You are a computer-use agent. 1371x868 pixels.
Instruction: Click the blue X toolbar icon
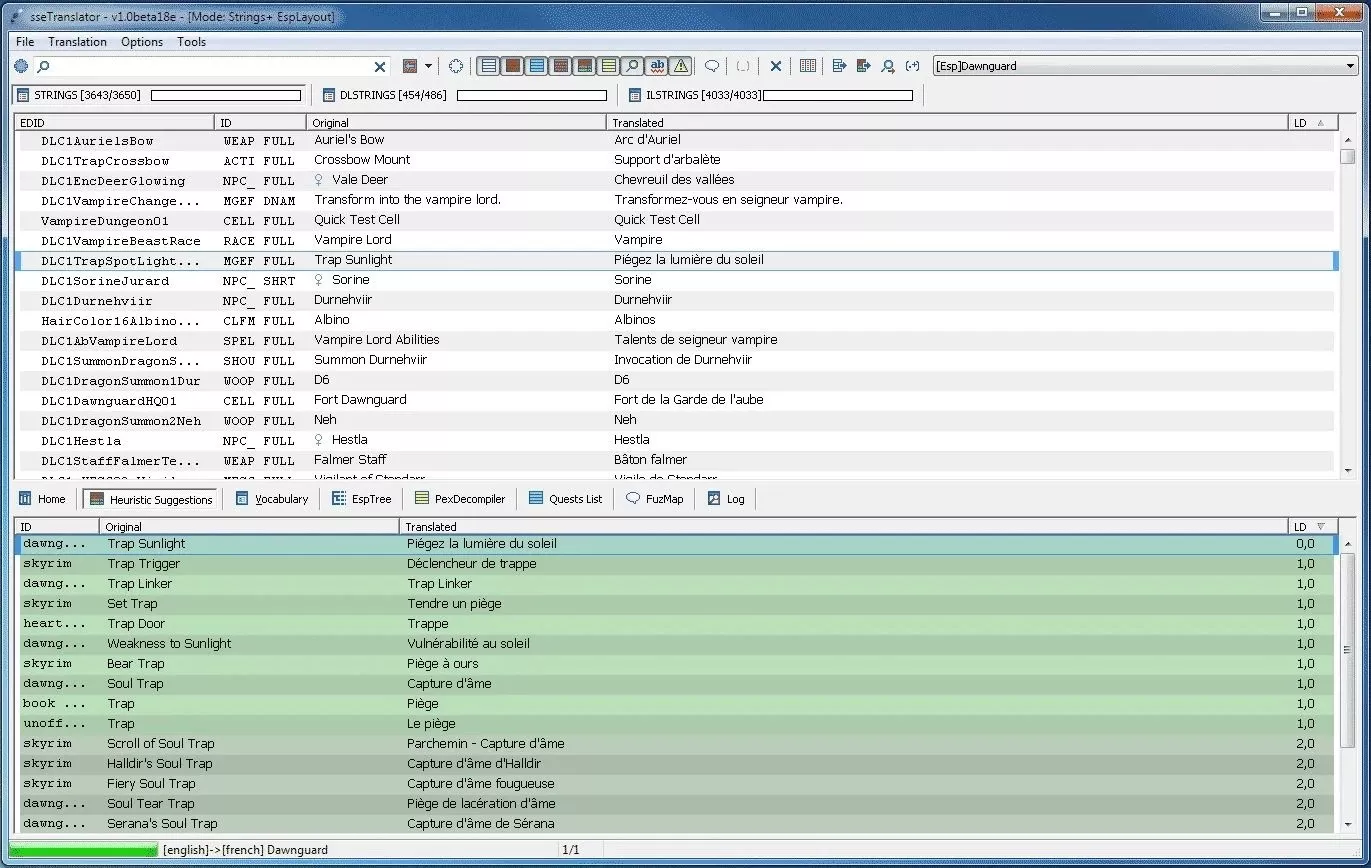[776, 67]
